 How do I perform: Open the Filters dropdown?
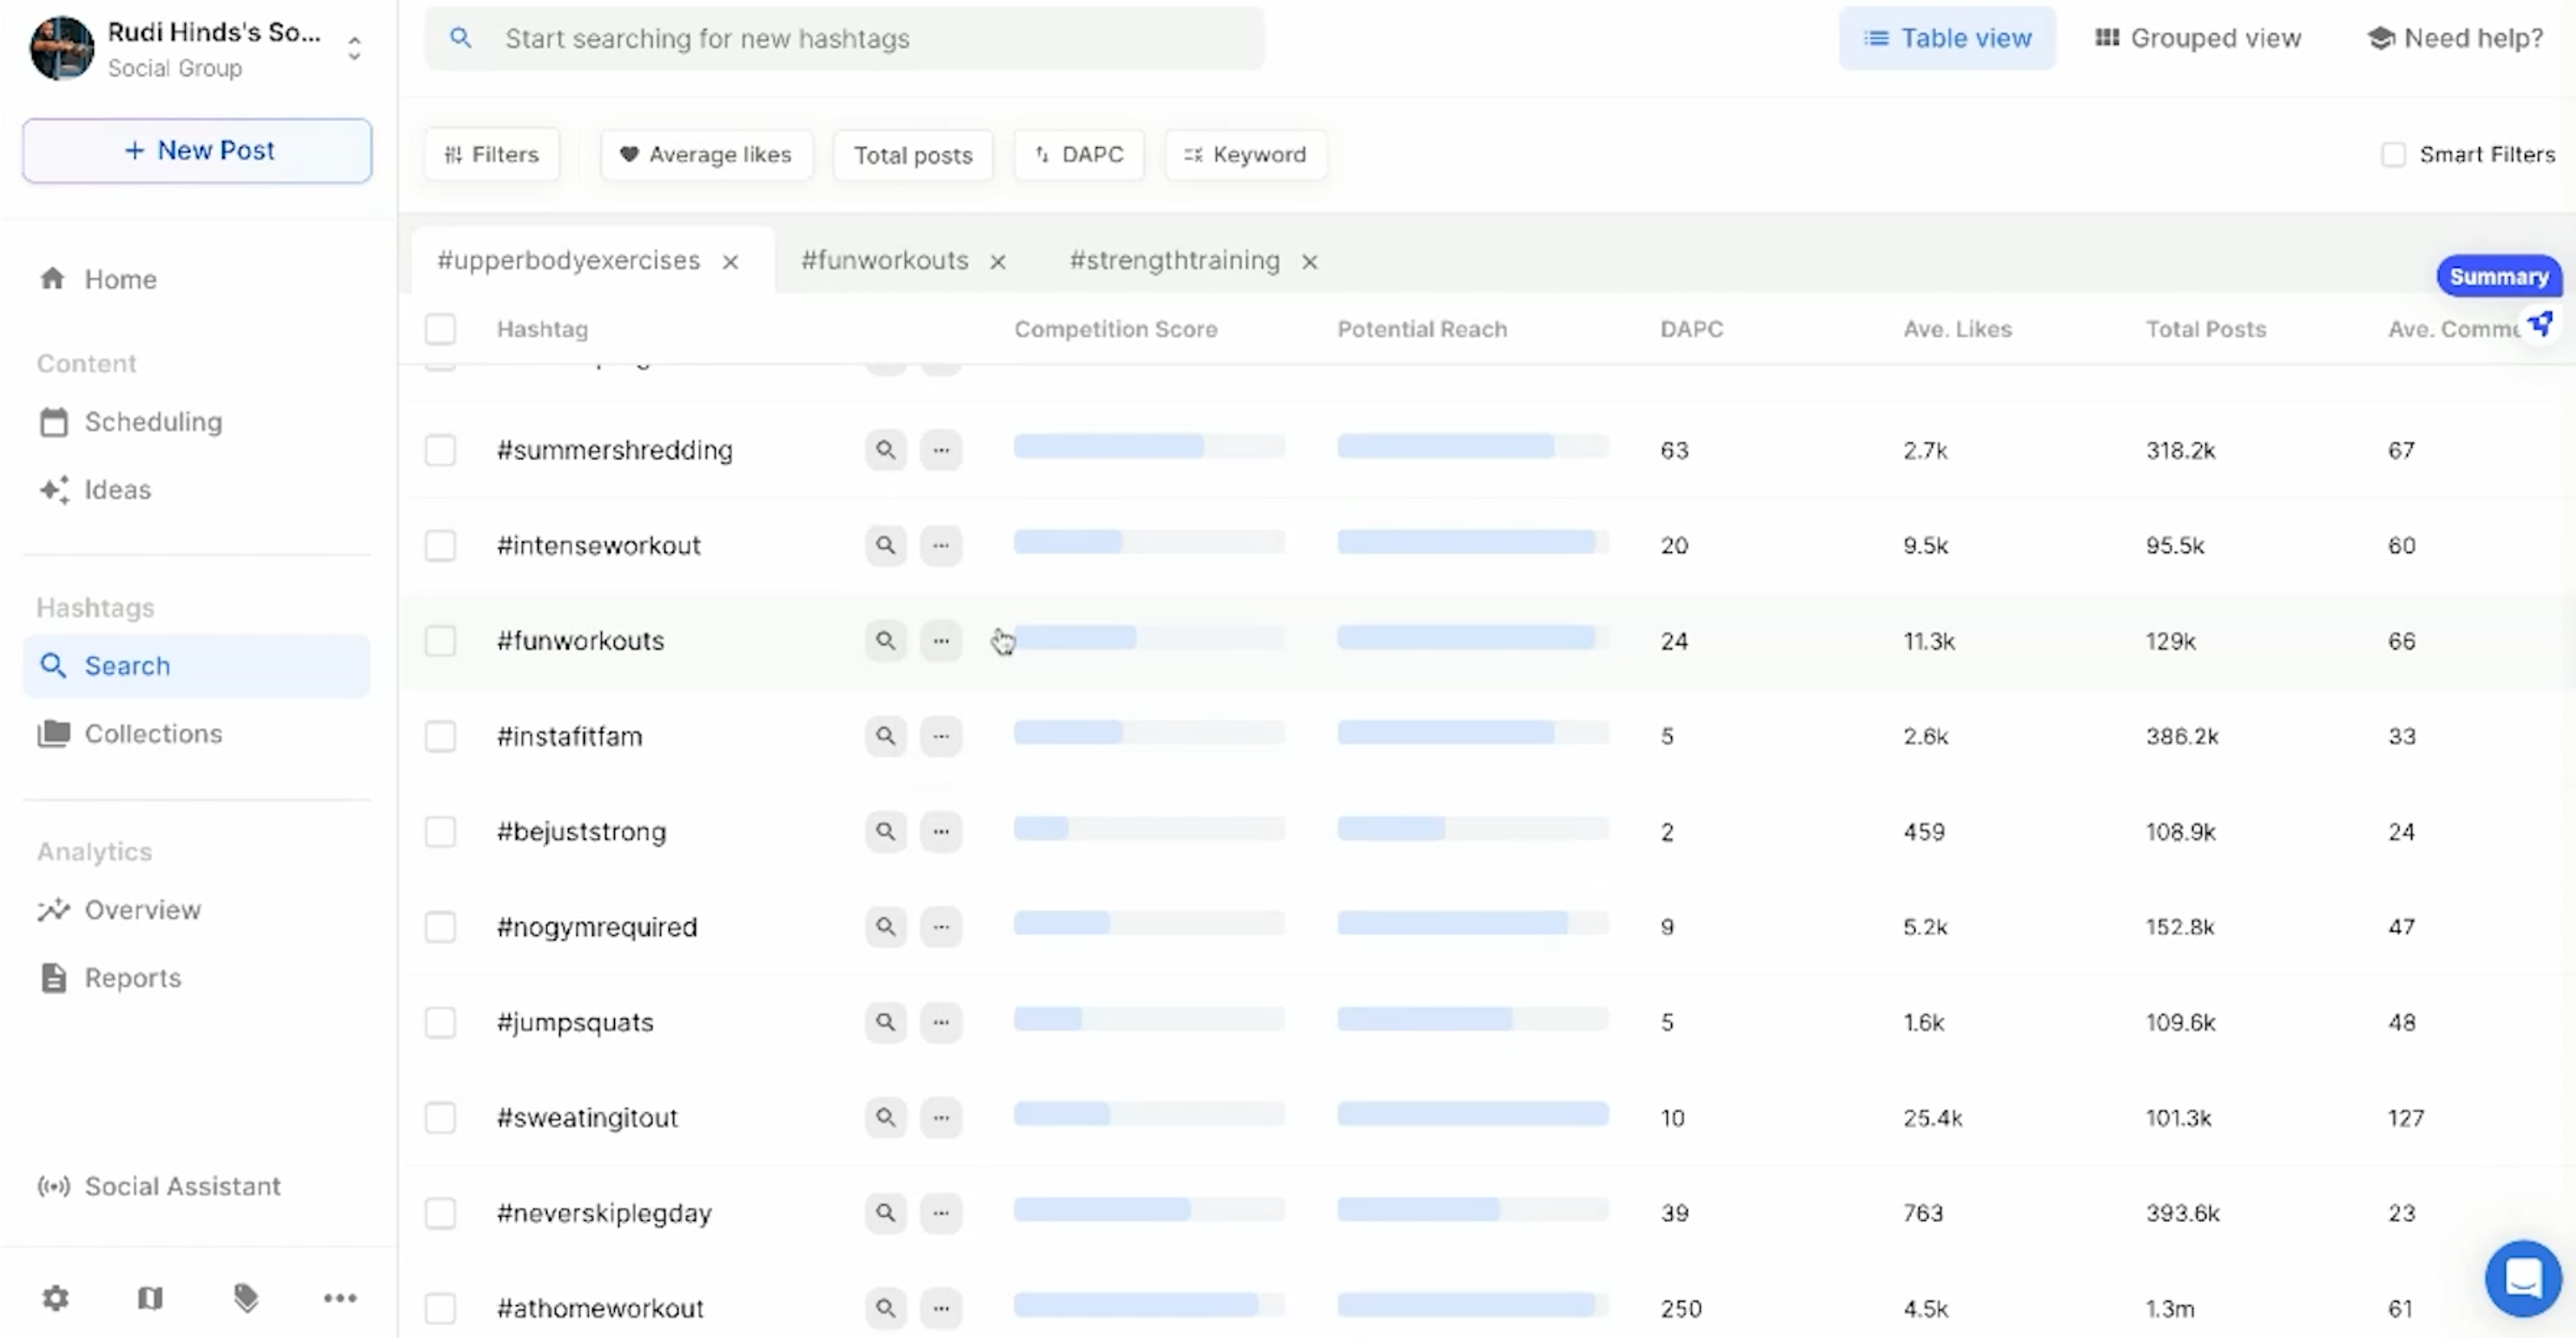pyautogui.click(x=491, y=155)
